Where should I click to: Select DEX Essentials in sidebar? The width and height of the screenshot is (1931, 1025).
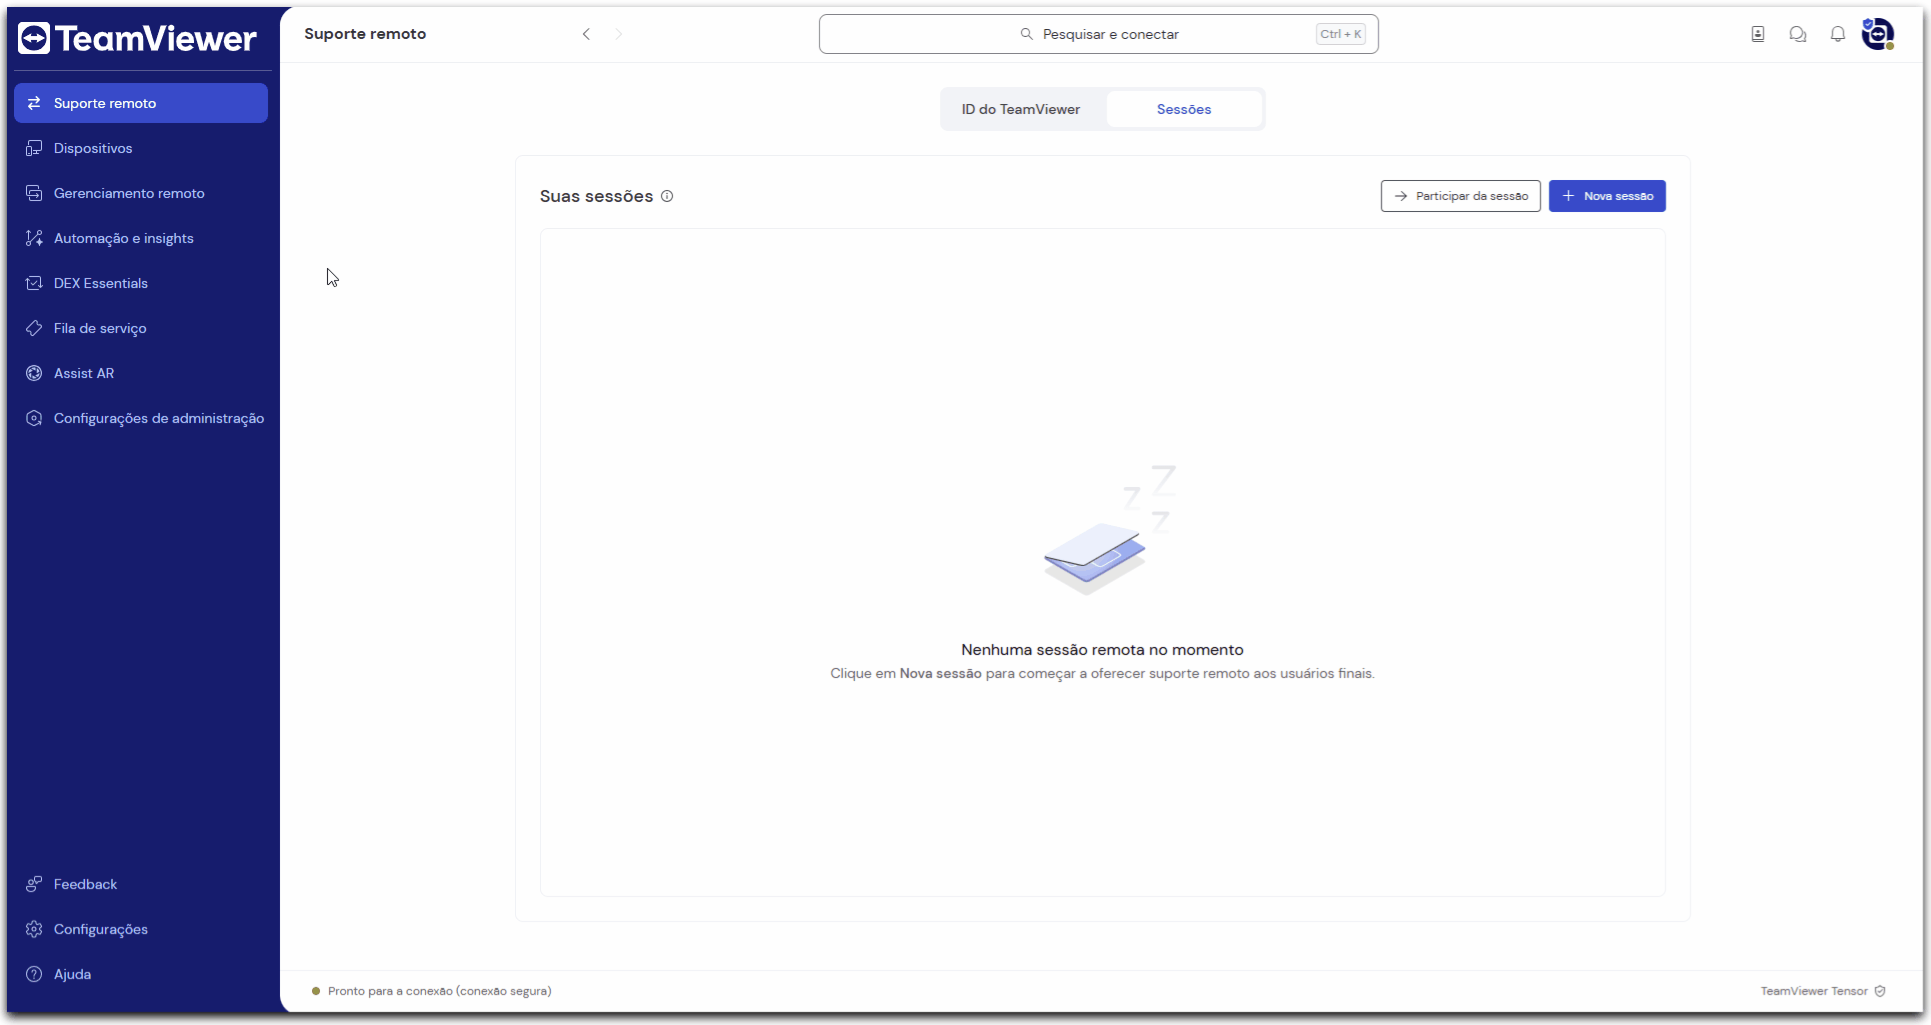tap(100, 283)
